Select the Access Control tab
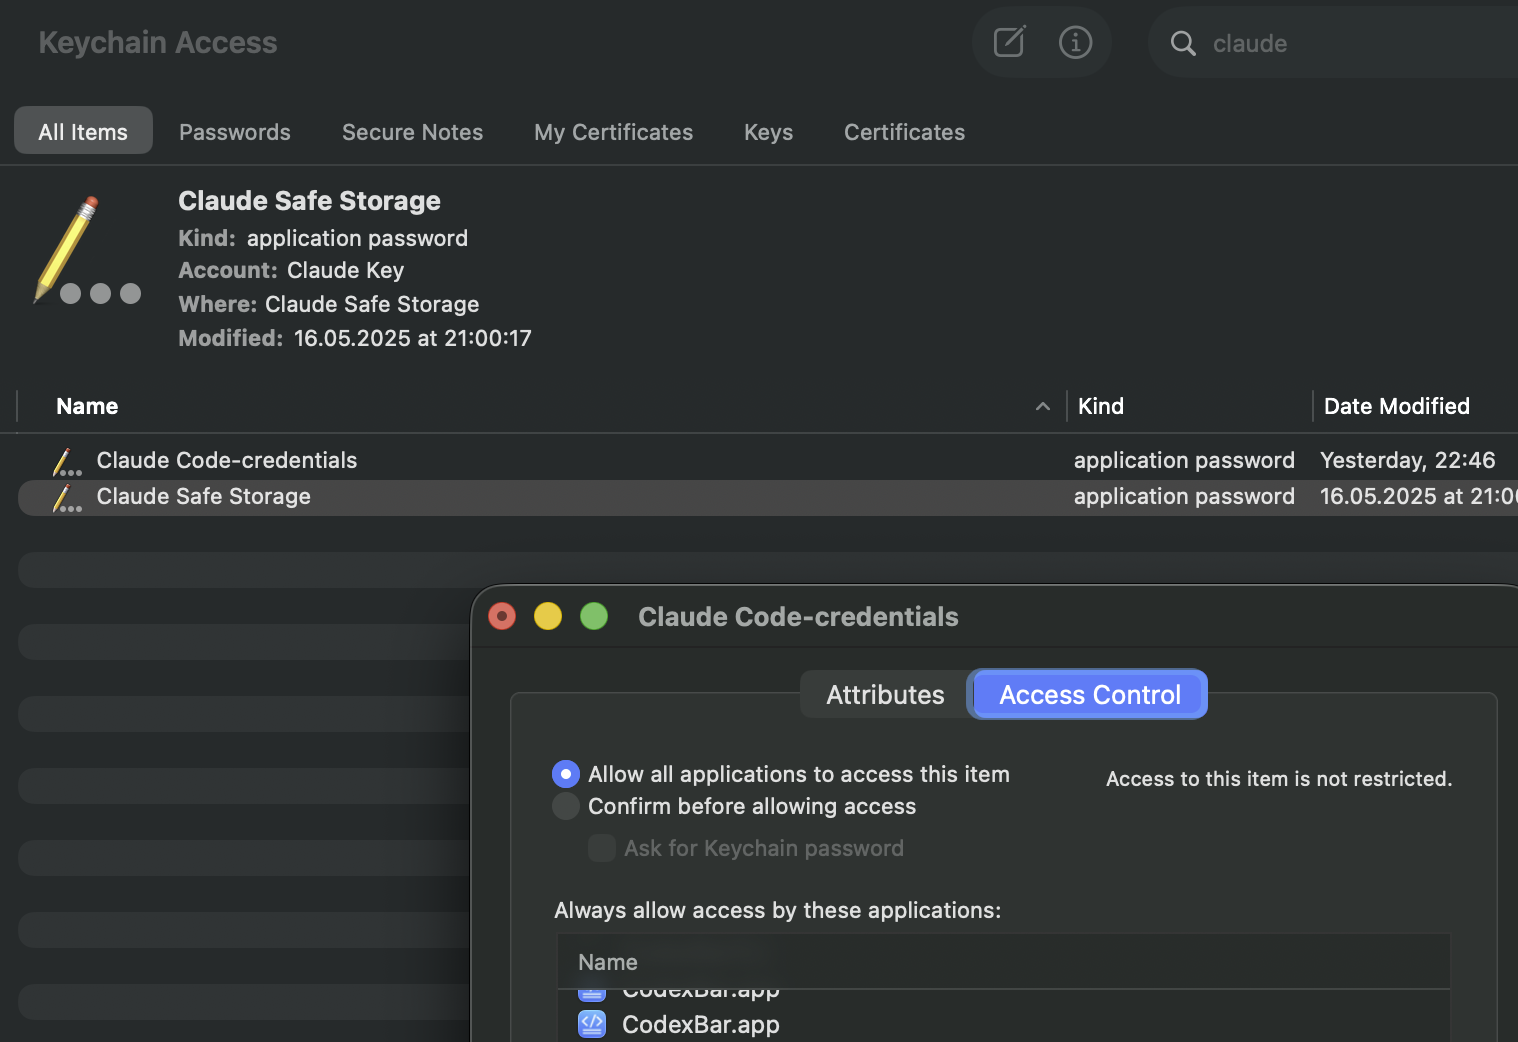This screenshot has width=1518, height=1042. (x=1089, y=694)
